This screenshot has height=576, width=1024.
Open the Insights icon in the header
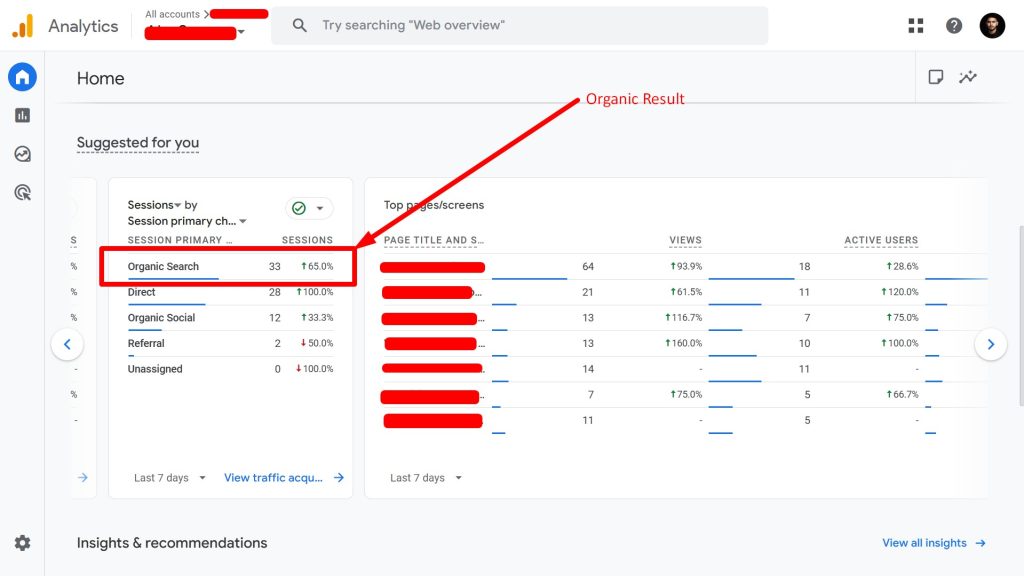pyautogui.click(x=967, y=76)
